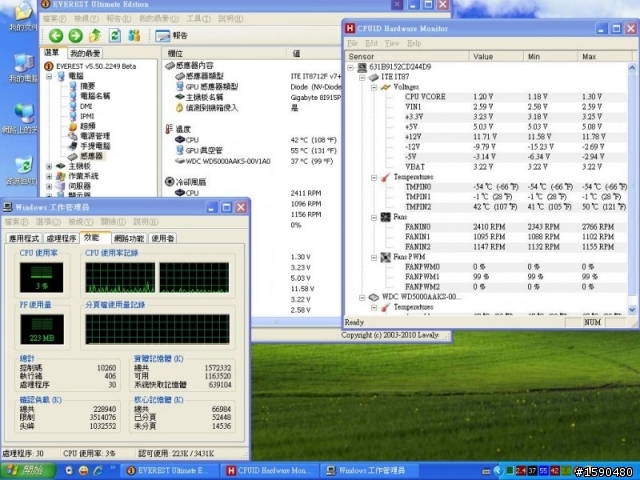640x480 pixels.
Task: Open the 報告 report button in EVEREST toolbar
Action: click(171, 36)
